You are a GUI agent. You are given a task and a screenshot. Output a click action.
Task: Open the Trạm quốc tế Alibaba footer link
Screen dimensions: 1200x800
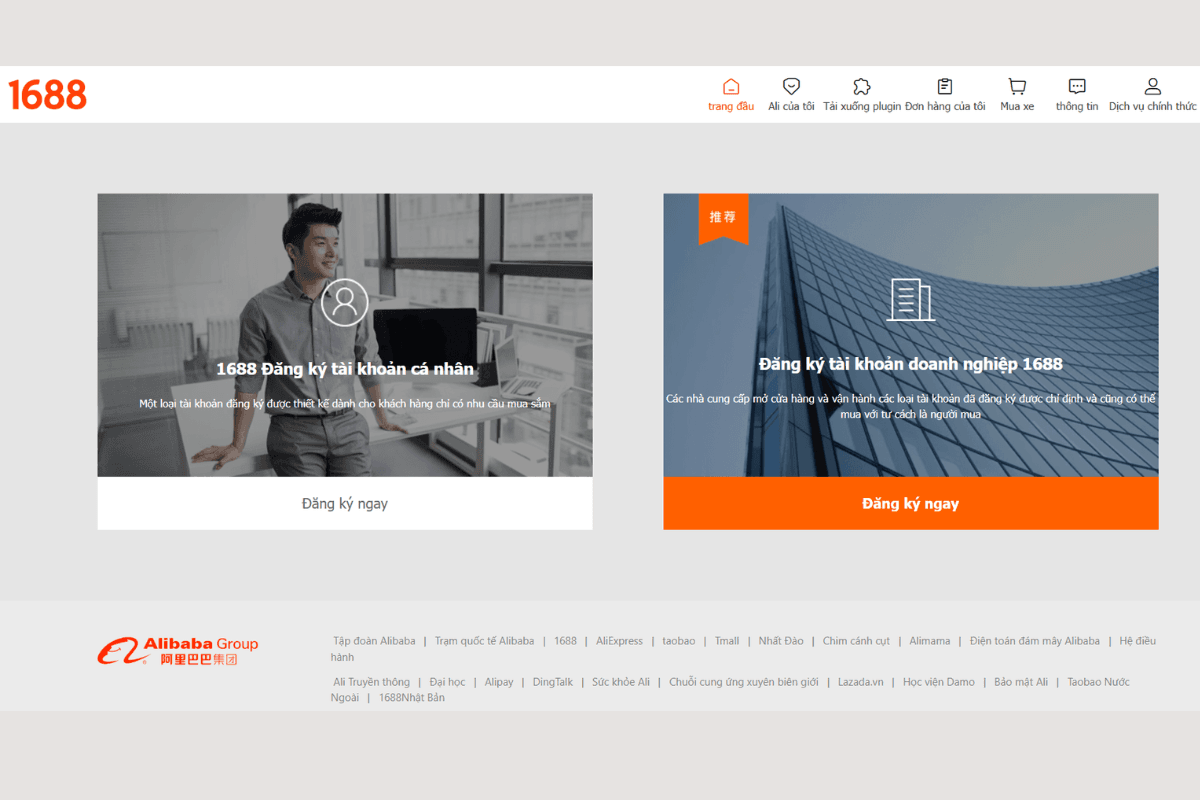pos(484,641)
